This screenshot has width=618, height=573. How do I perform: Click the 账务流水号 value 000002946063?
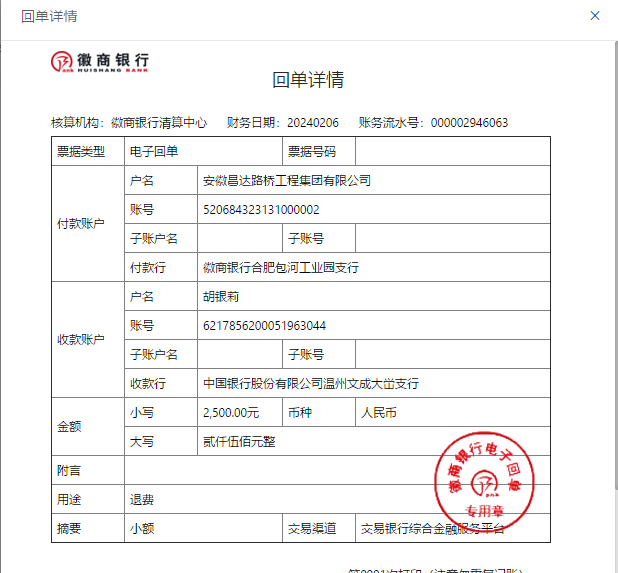(x=469, y=123)
